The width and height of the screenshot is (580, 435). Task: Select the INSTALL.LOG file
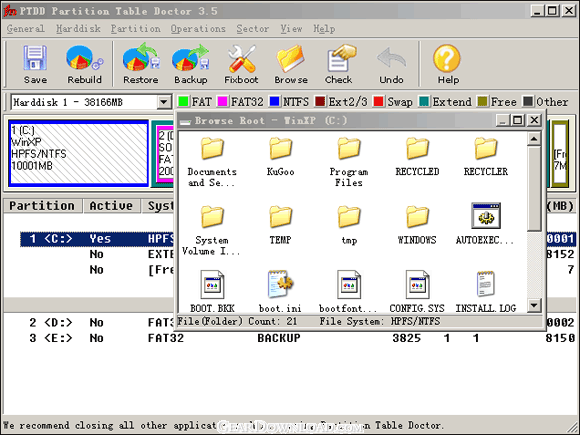486,291
